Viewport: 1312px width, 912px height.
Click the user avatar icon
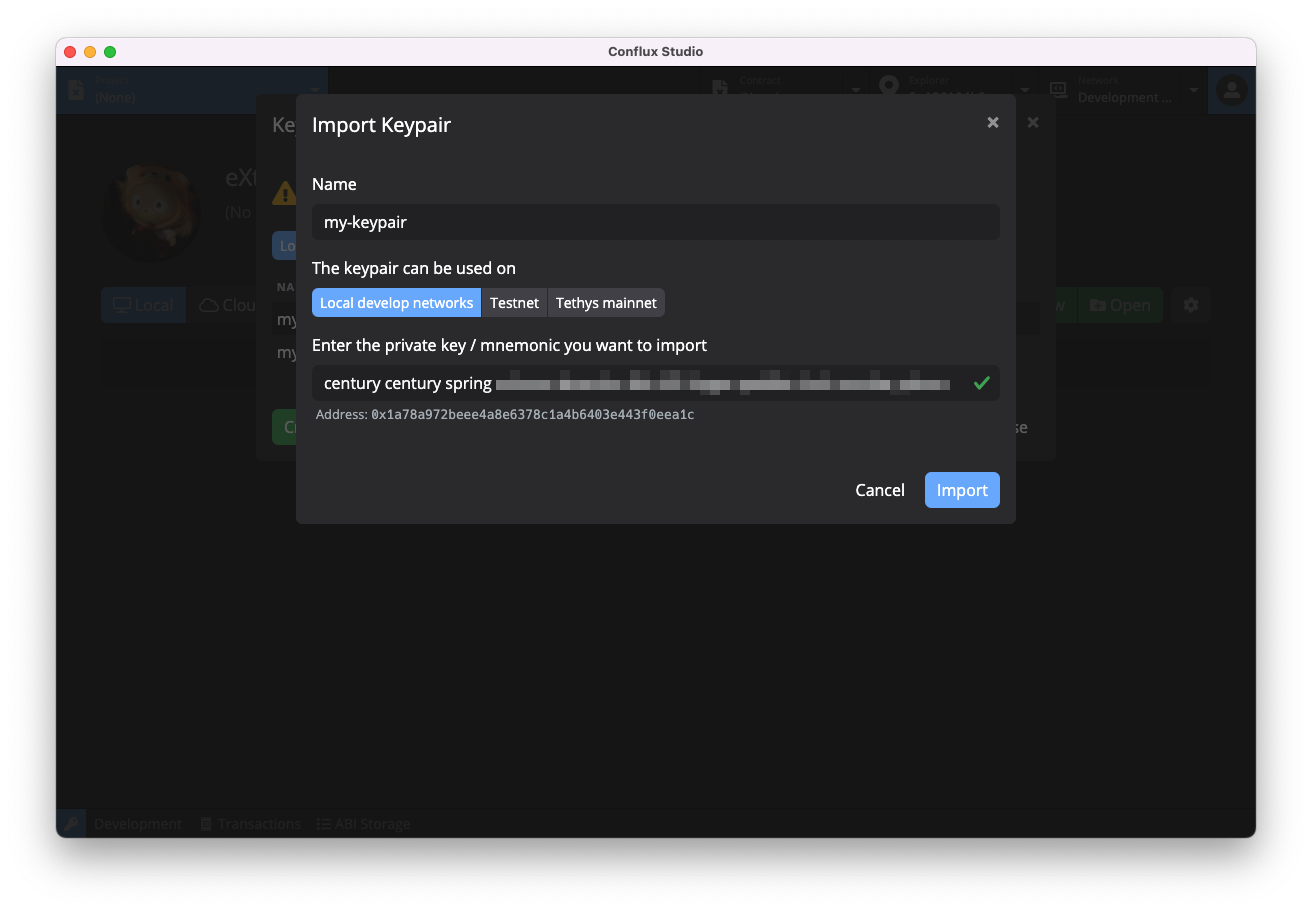point(1232,90)
